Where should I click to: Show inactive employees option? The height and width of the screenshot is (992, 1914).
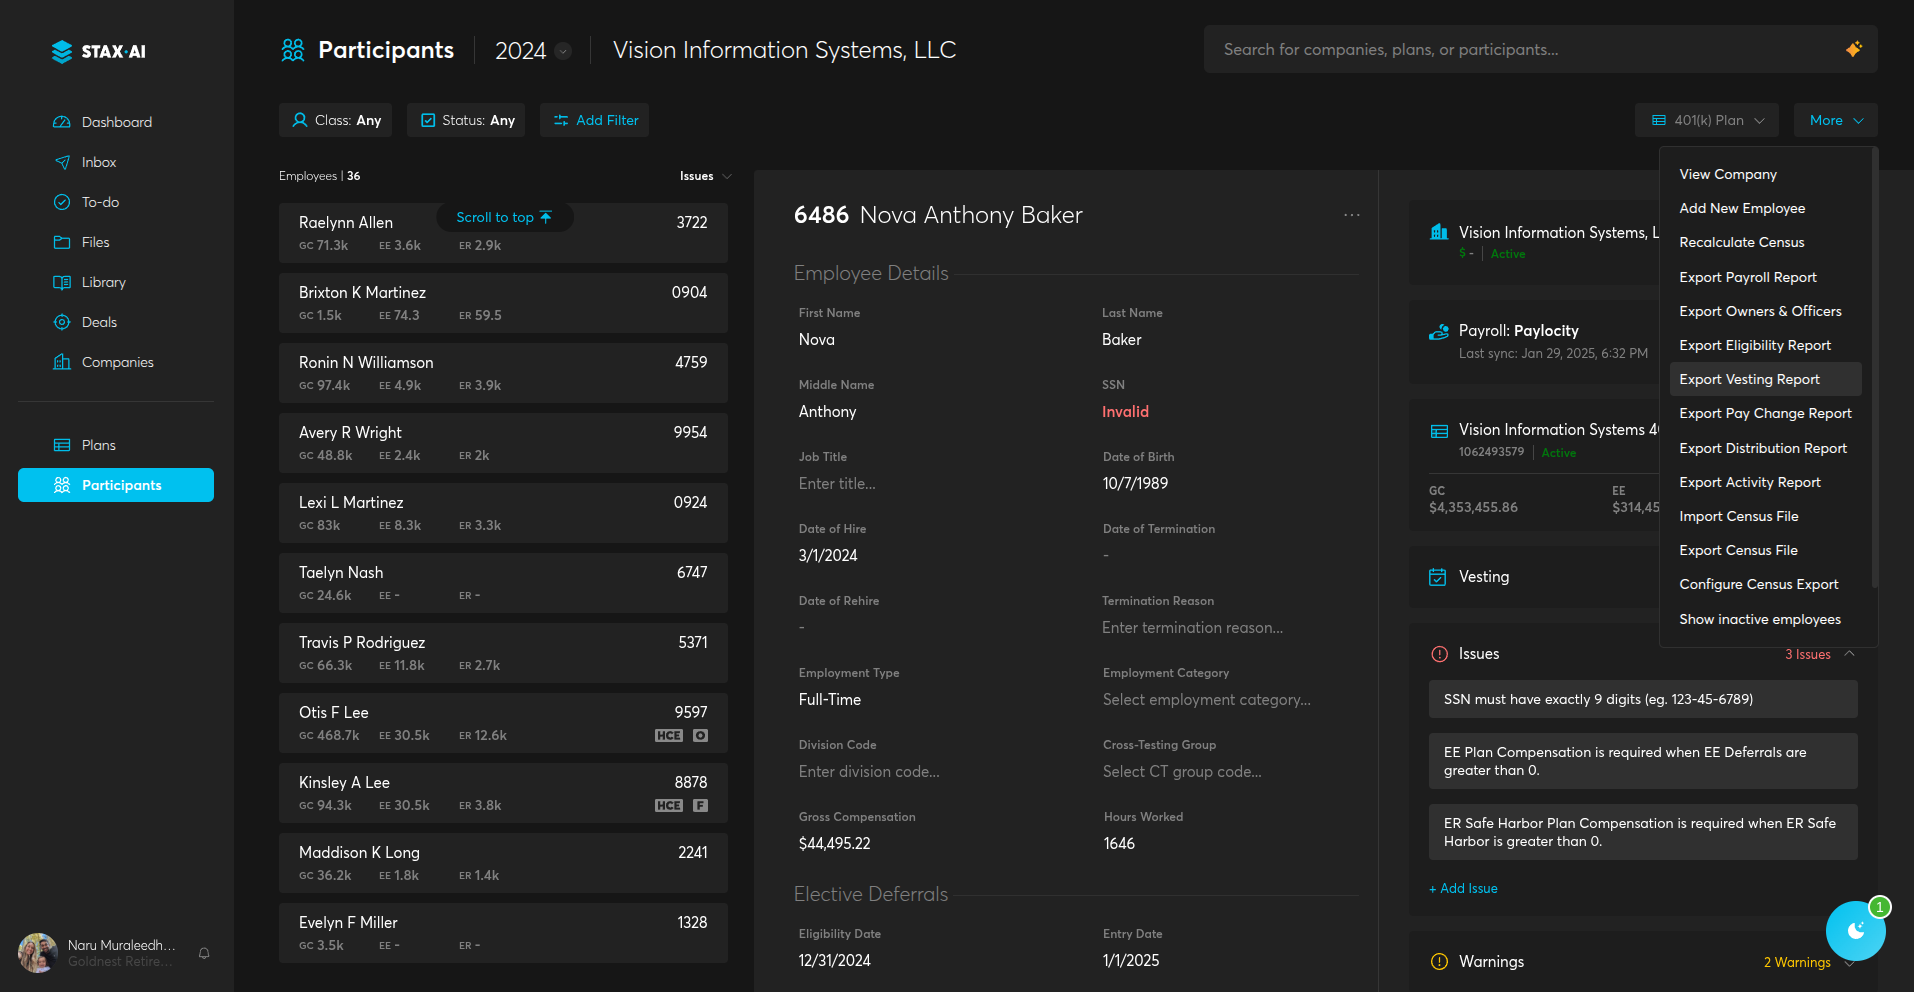coord(1759,619)
